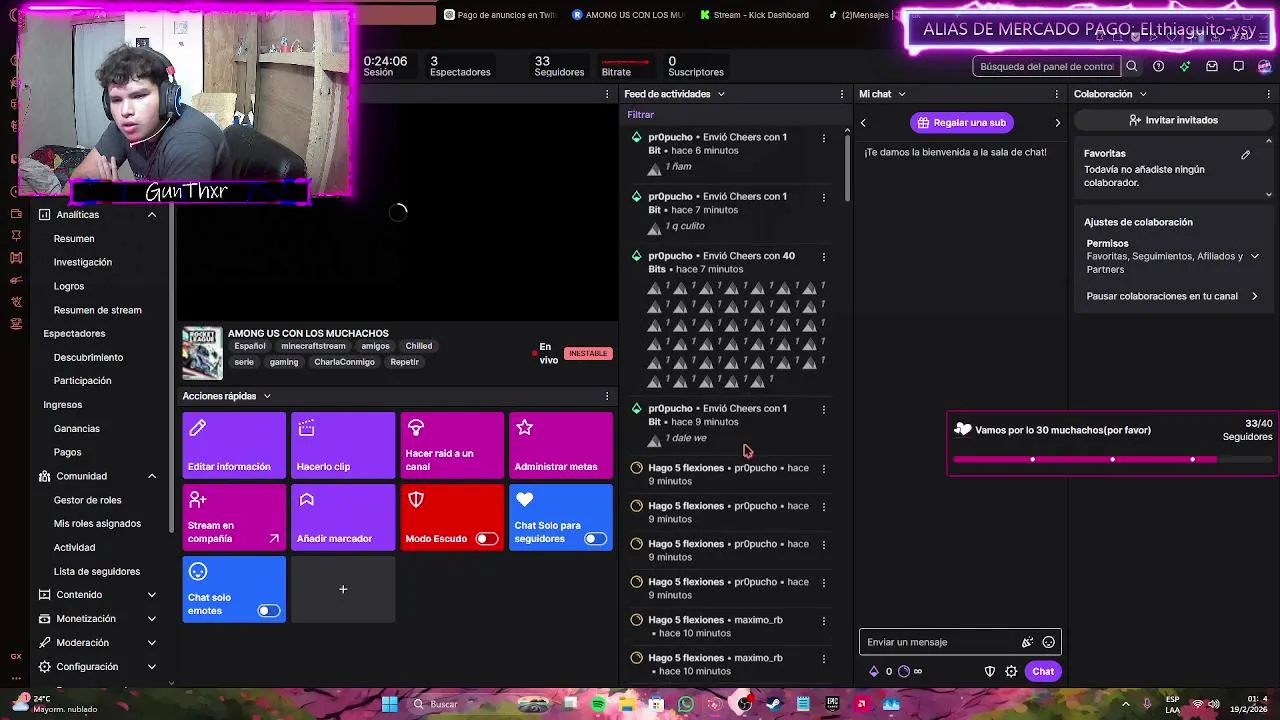The image size is (1280, 720).
Task: Open options for '1 dale we' cheer
Action: coord(824,409)
